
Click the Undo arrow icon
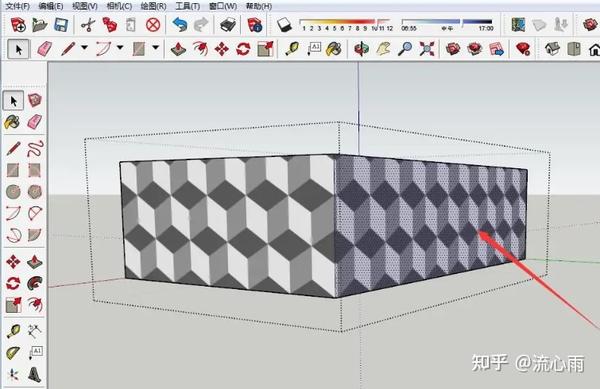(x=179, y=25)
